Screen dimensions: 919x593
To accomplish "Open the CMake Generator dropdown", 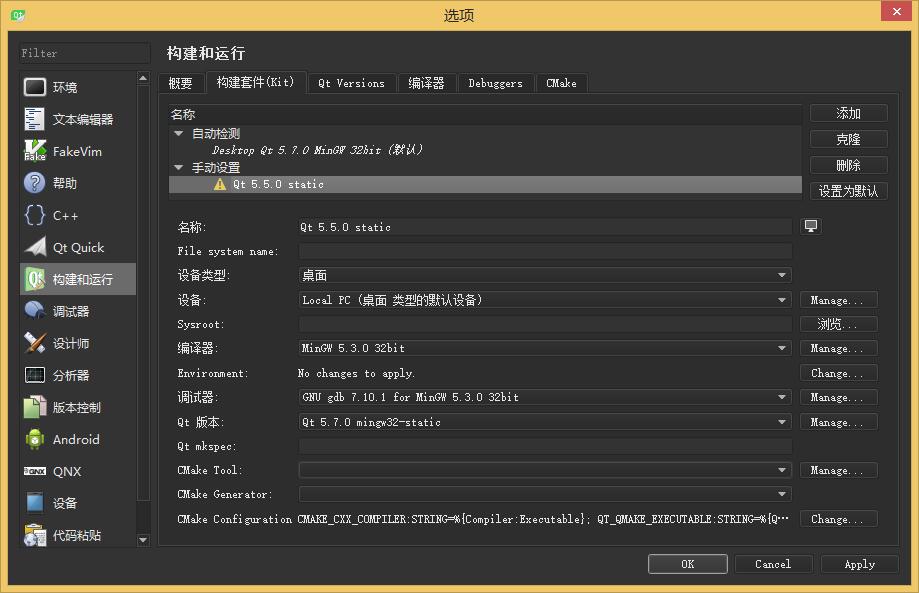I will 545,494.
